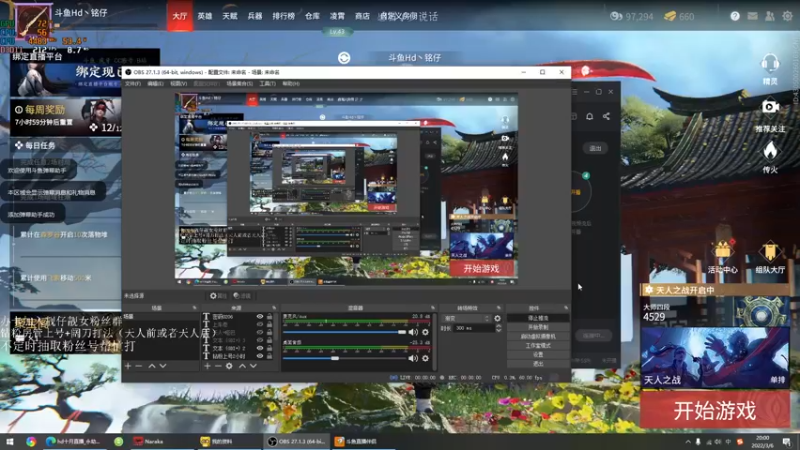Pop out the 场景 dock panel
800x450 pixels.
click(194, 308)
